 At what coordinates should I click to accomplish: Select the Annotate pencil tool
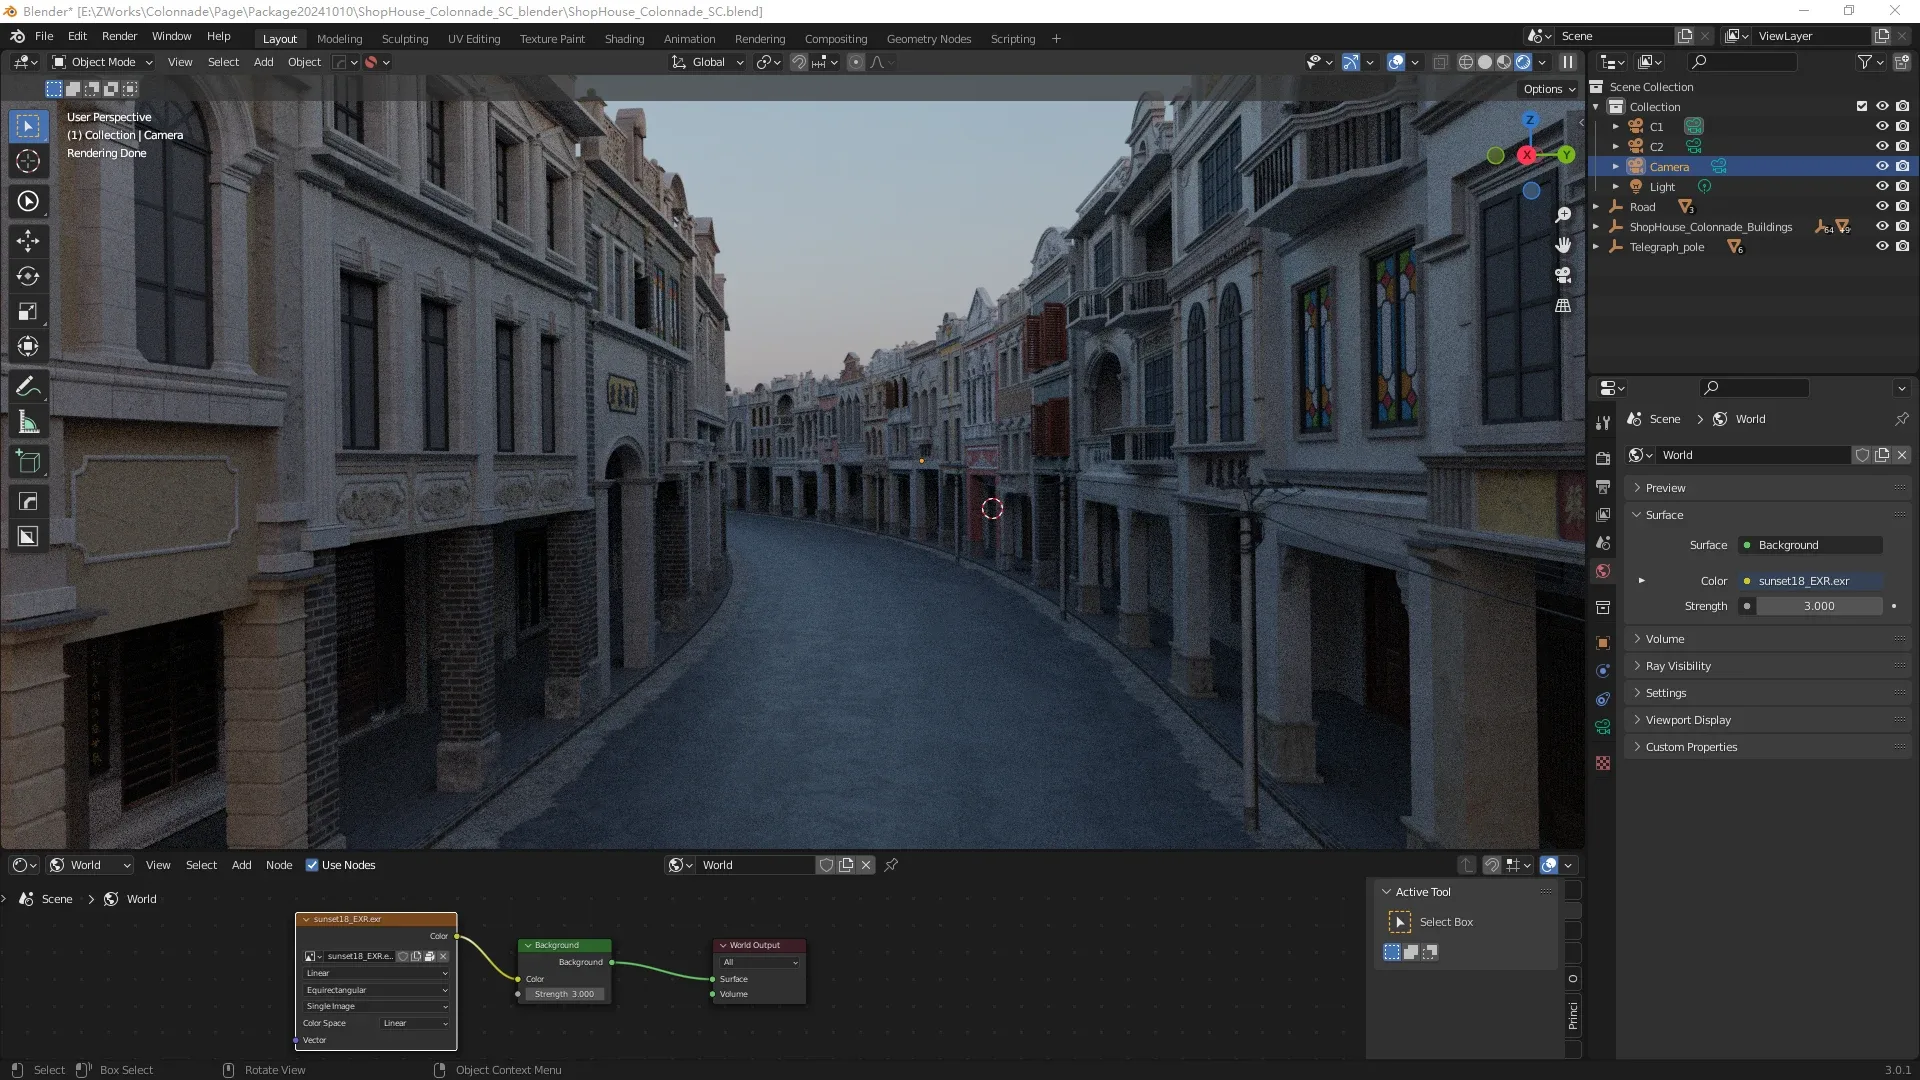(28, 387)
